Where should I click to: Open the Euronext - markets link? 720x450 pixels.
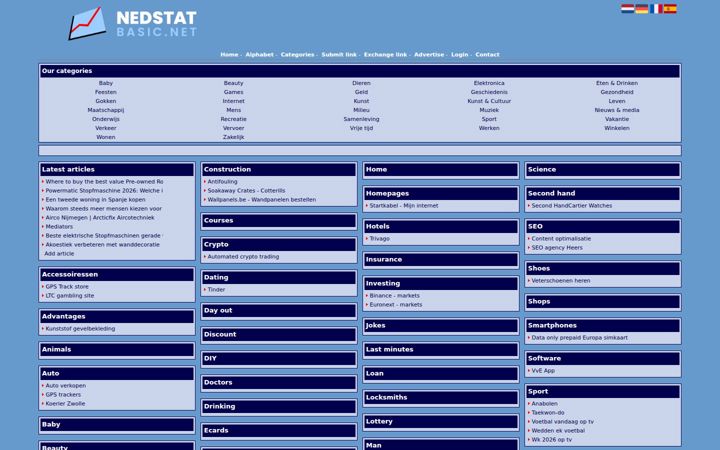tap(395, 305)
